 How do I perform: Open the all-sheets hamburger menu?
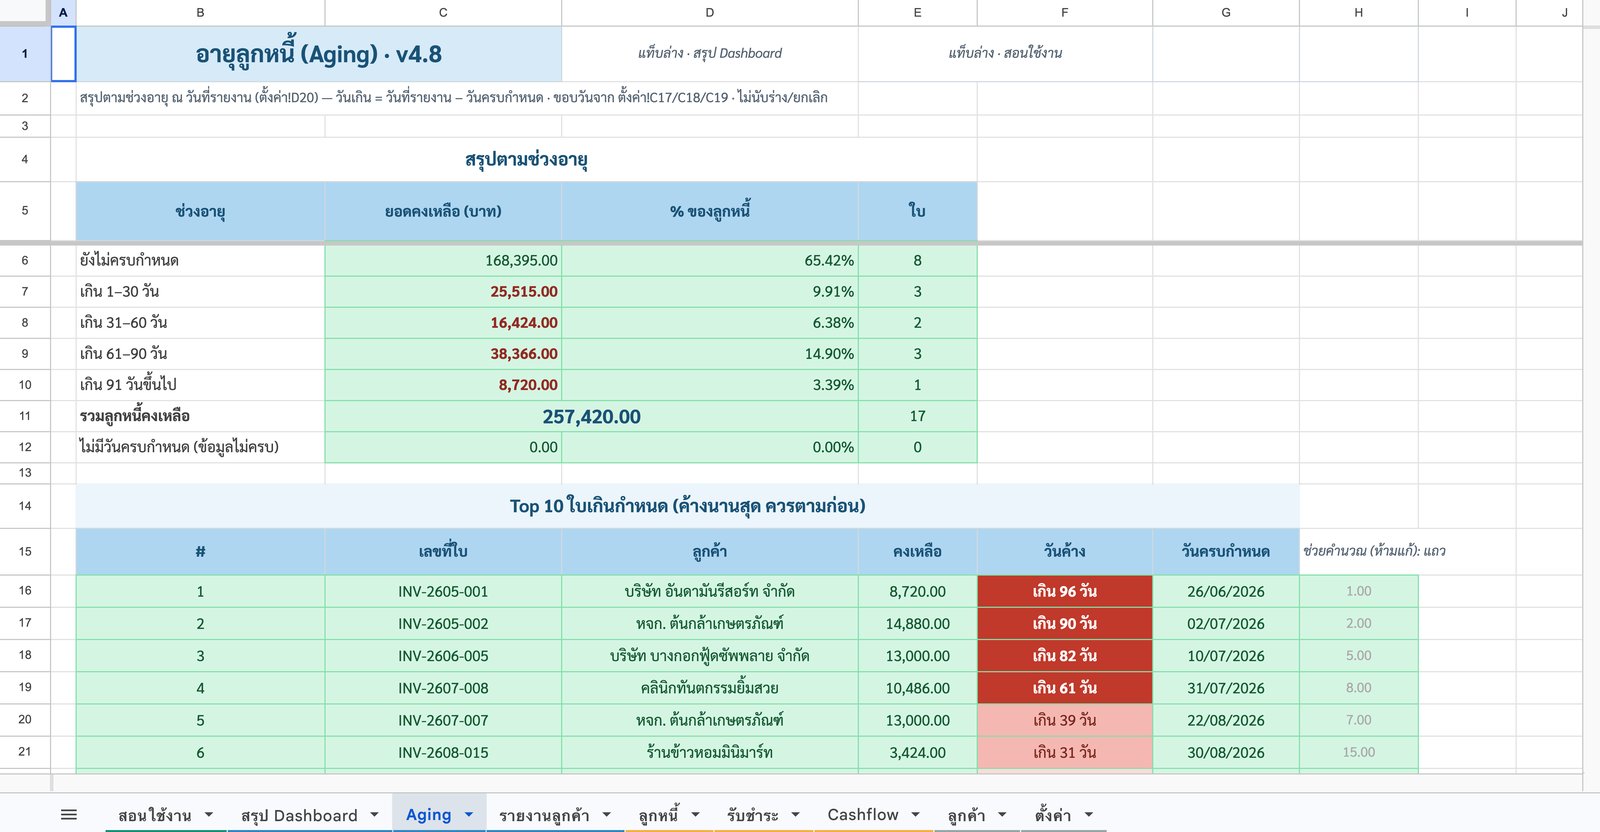tap(69, 815)
